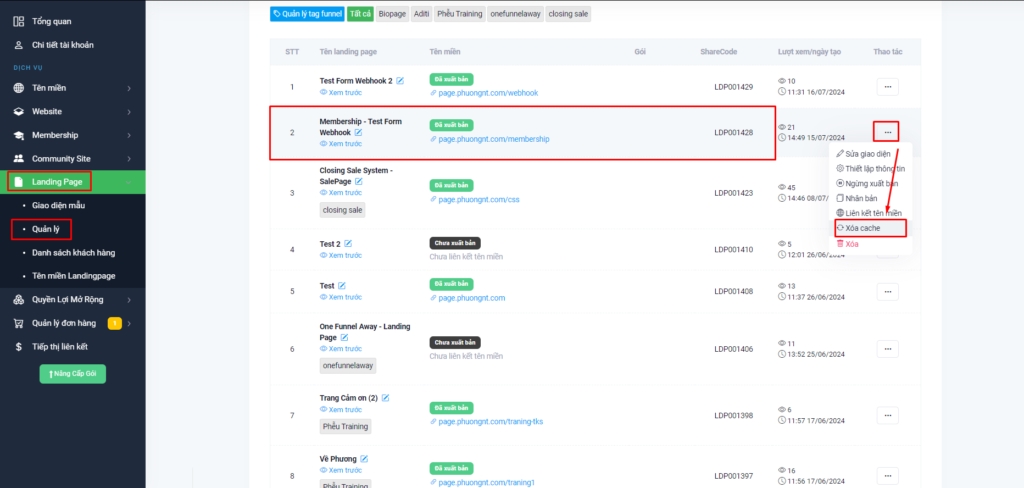Image resolution: width=1024 pixels, height=488 pixels.
Task: Click the Quản lý đơn hàng cart icon
Action: coord(18,323)
